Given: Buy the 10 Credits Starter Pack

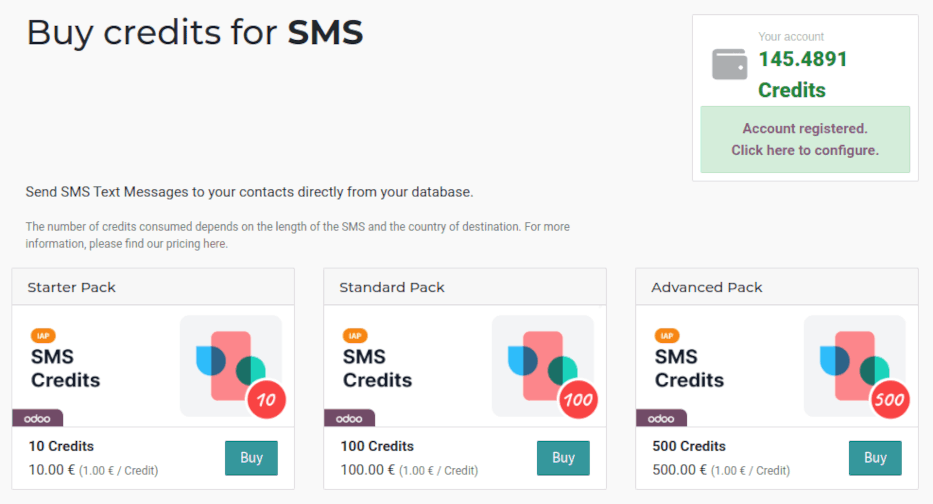Looking at the screenshot, I should pos(251,458).
